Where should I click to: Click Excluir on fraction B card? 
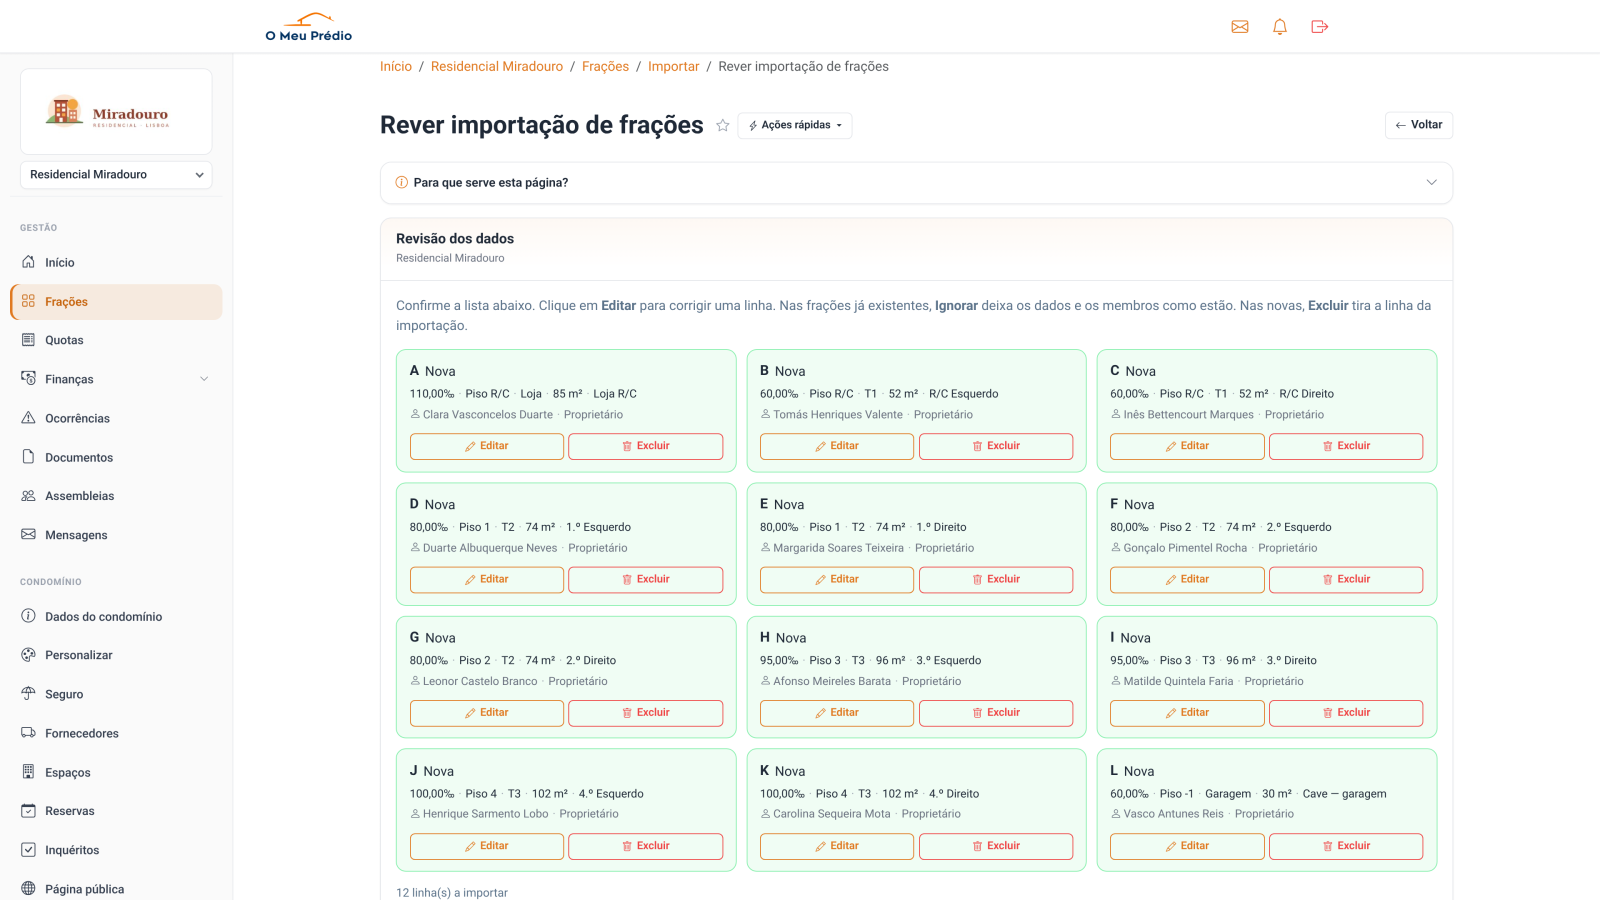pyautogui.click(x=996, y=446)
